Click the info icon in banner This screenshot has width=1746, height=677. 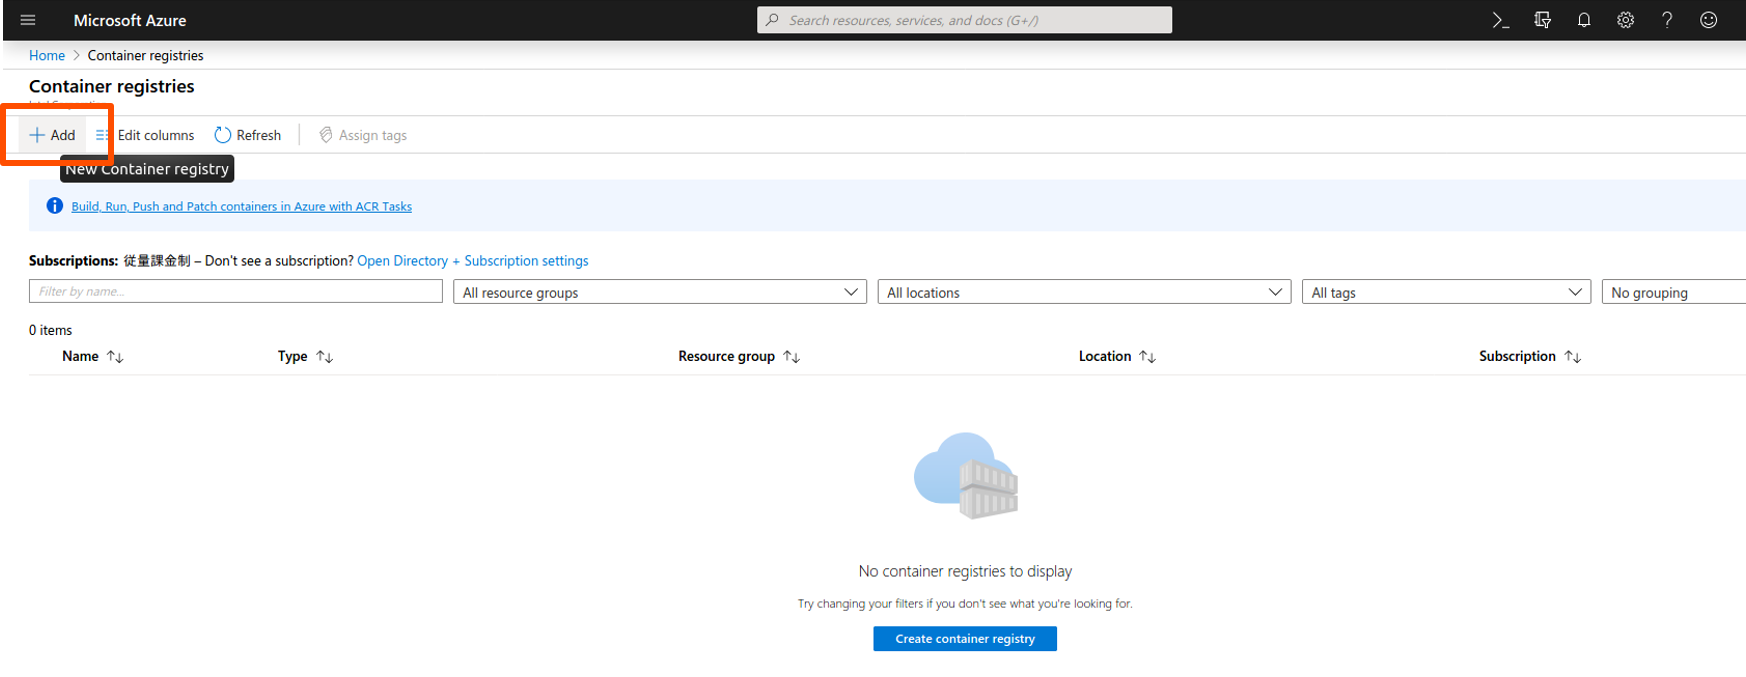55,206
